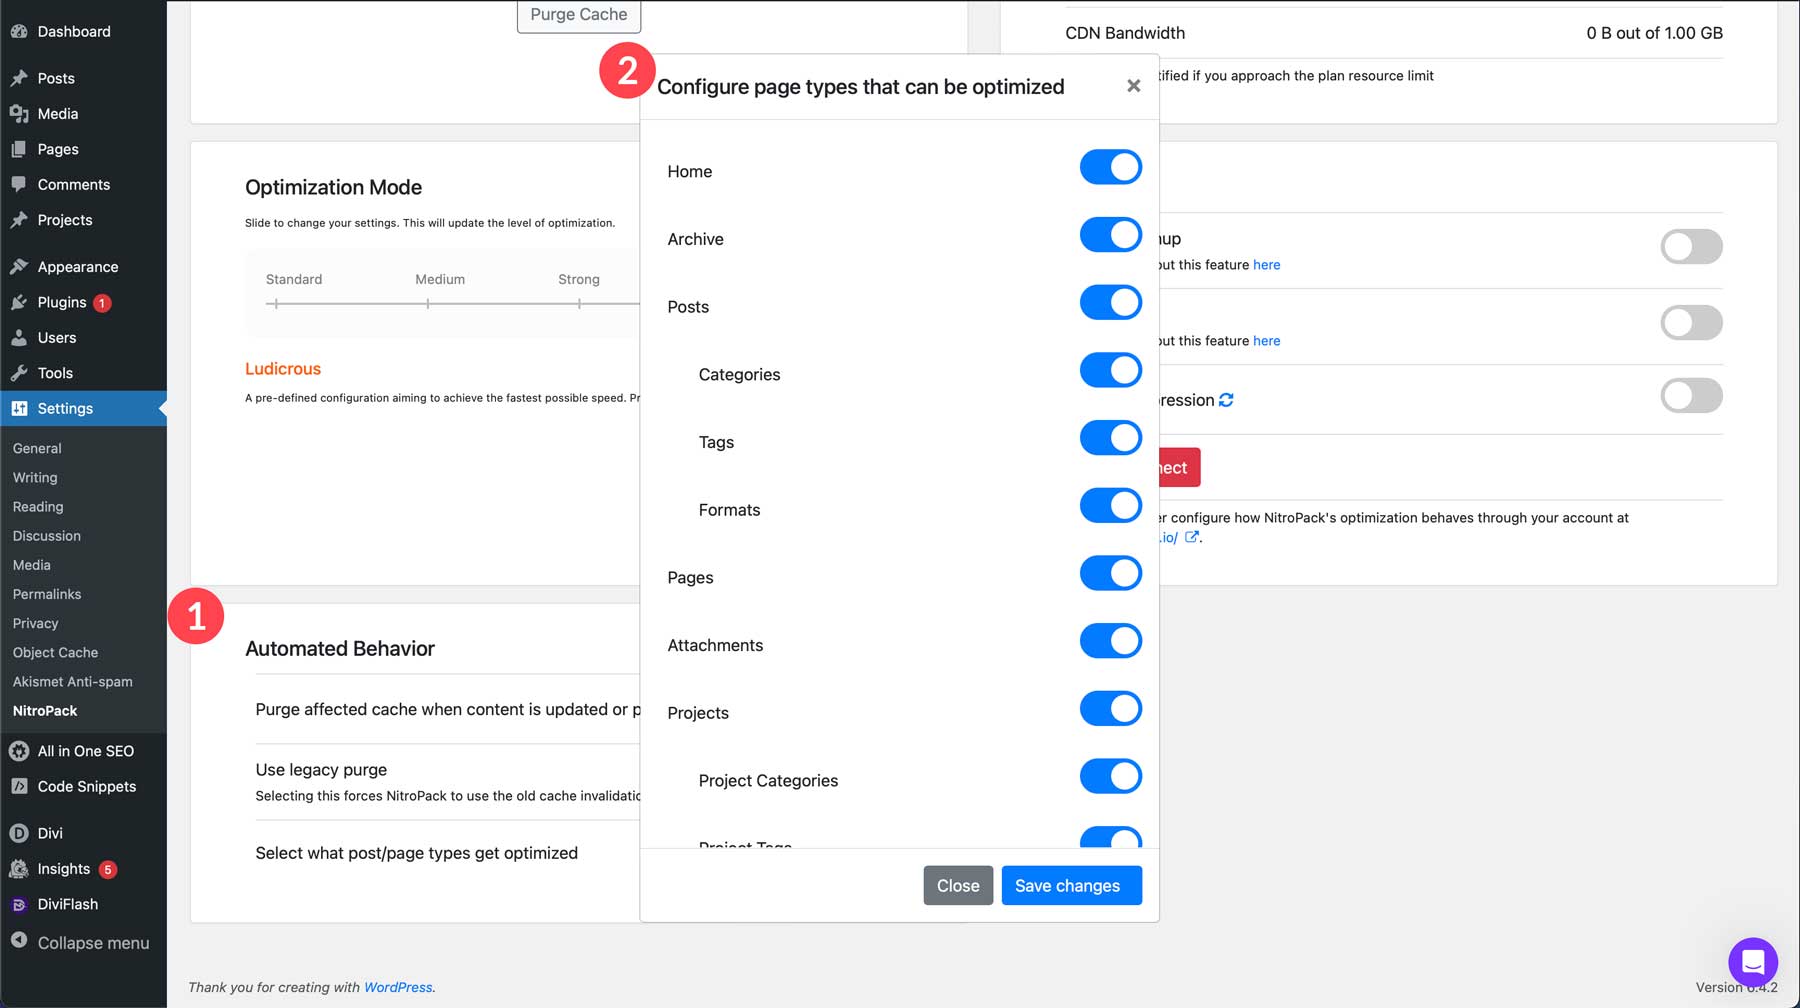Turn off the Archive toggle
1800x1008 pixels.
pyautogui.click(x=1110, y=235)
